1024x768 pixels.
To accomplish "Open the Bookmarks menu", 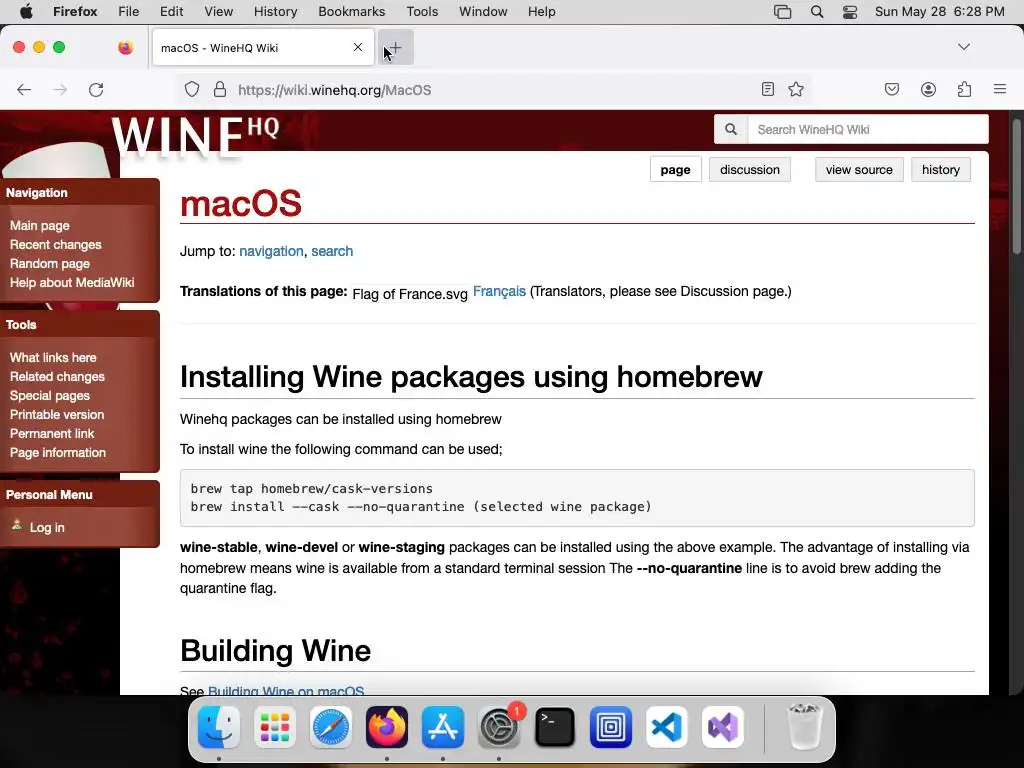I will [351, 11].
